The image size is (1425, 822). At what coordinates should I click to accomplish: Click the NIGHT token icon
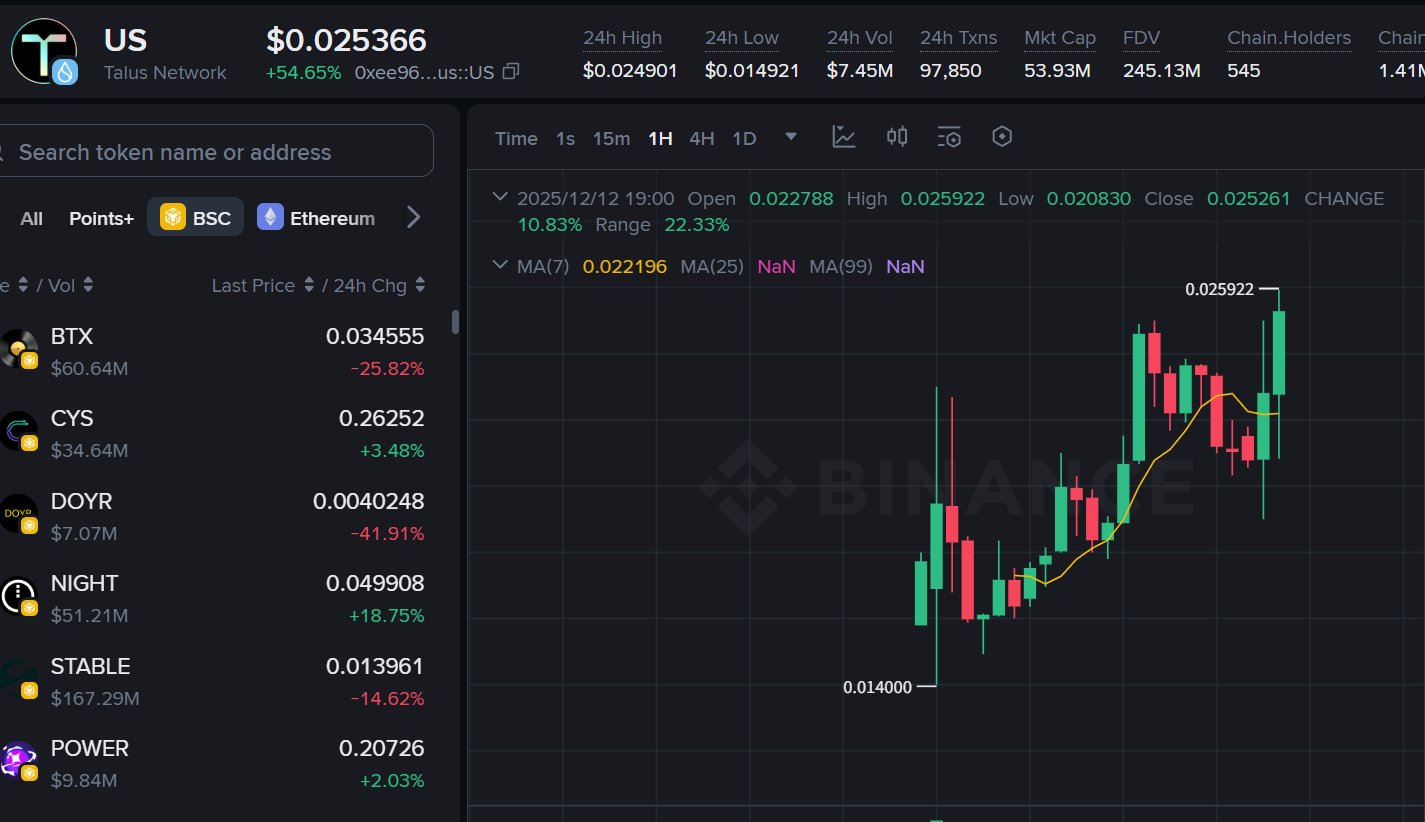coord(19,597)
